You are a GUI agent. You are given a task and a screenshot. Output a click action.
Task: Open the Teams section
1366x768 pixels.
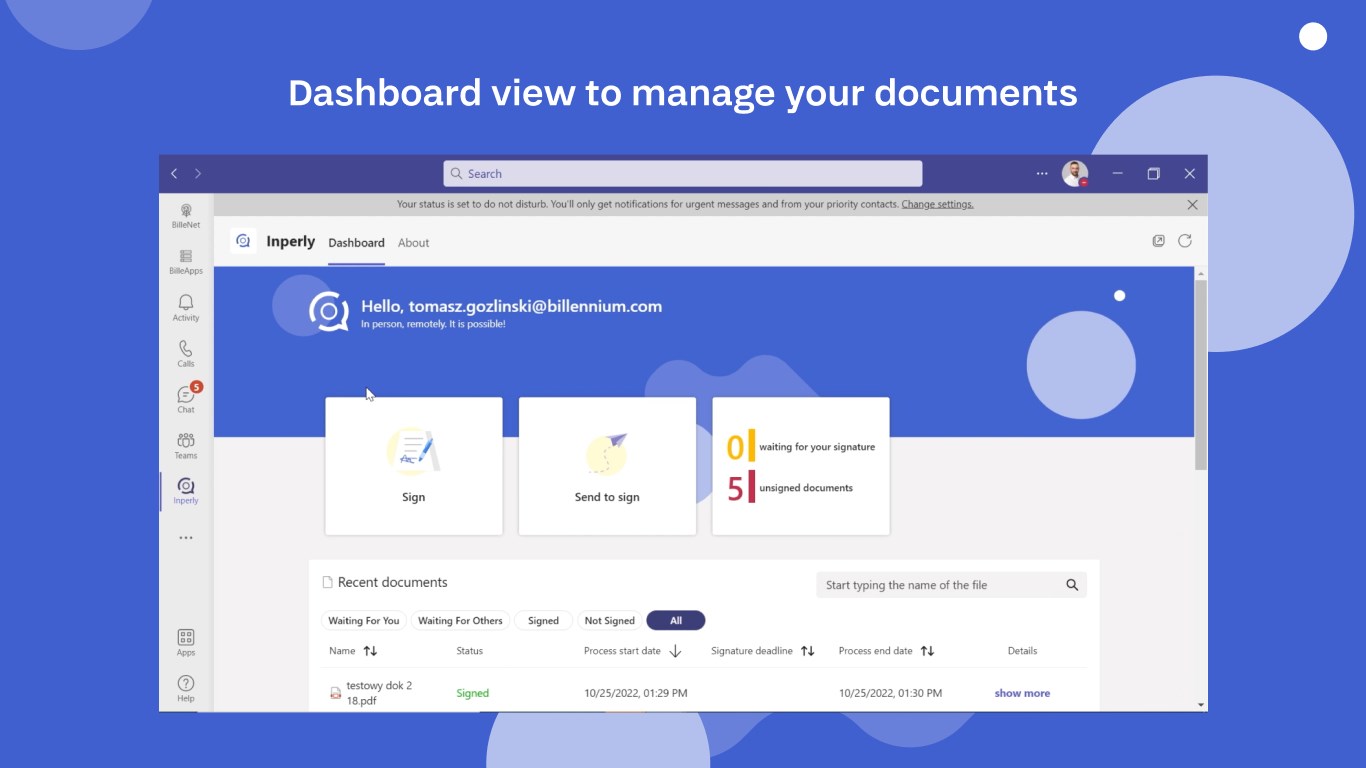pos(186,445)
